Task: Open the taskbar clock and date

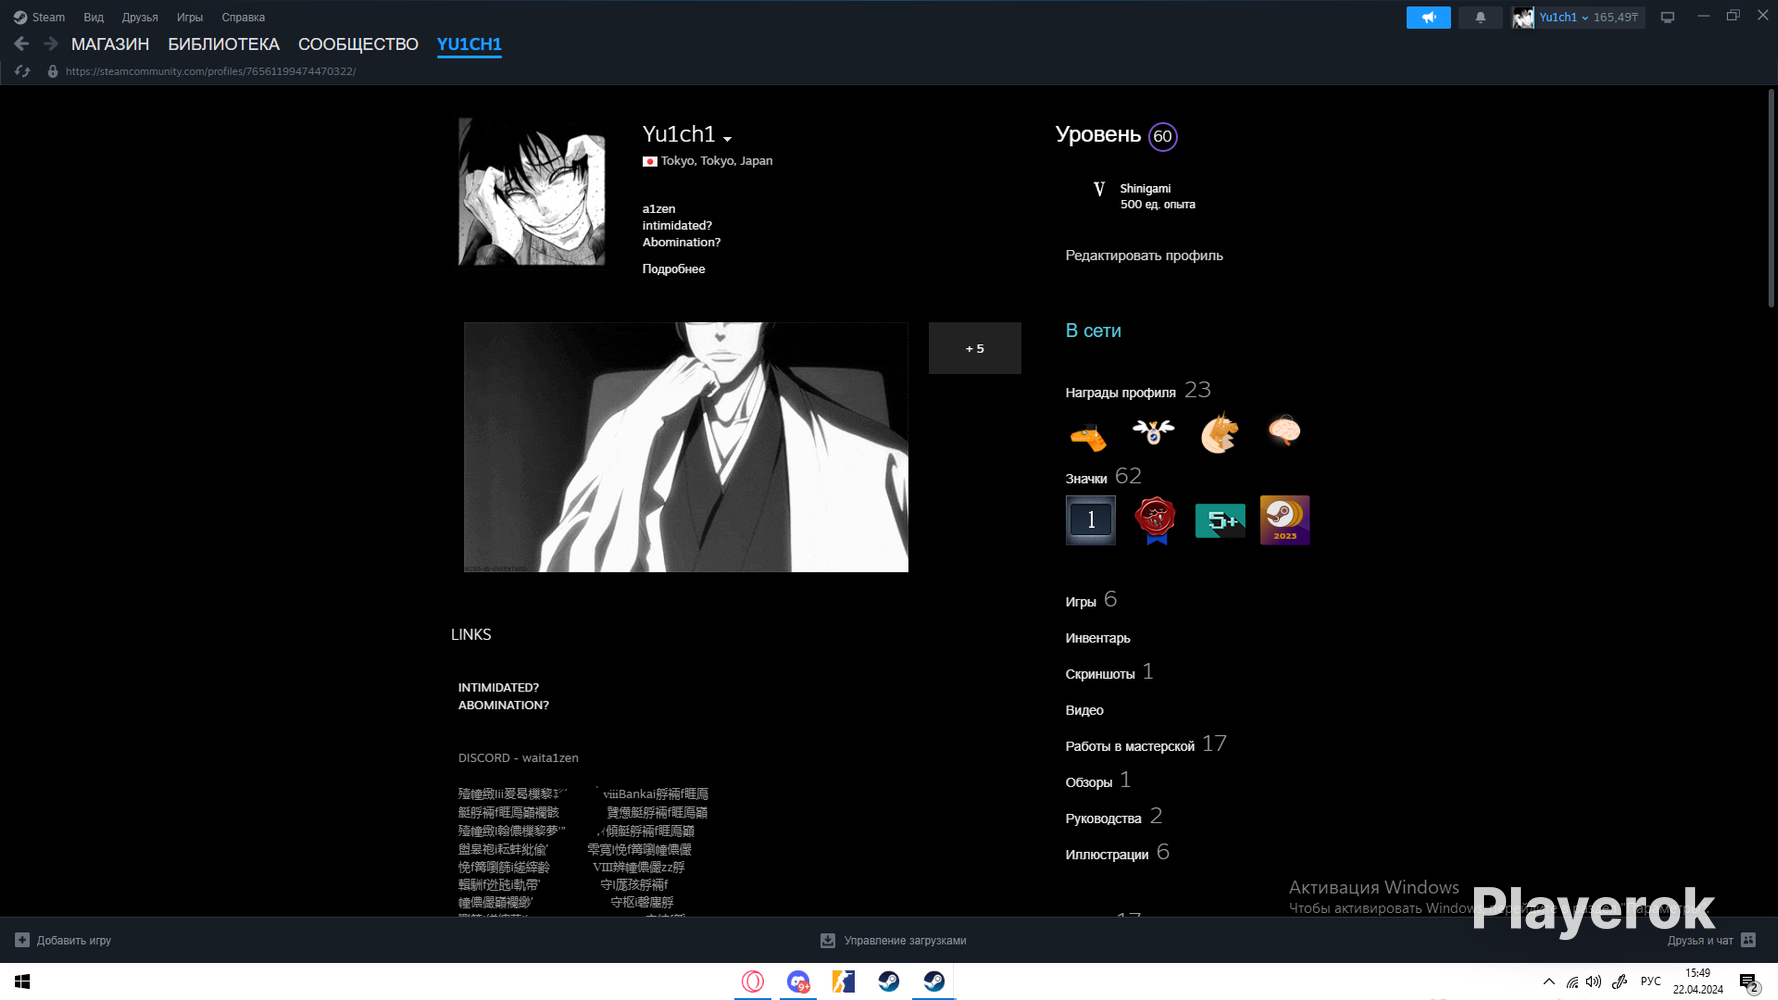Action: tap(1698, 982)
